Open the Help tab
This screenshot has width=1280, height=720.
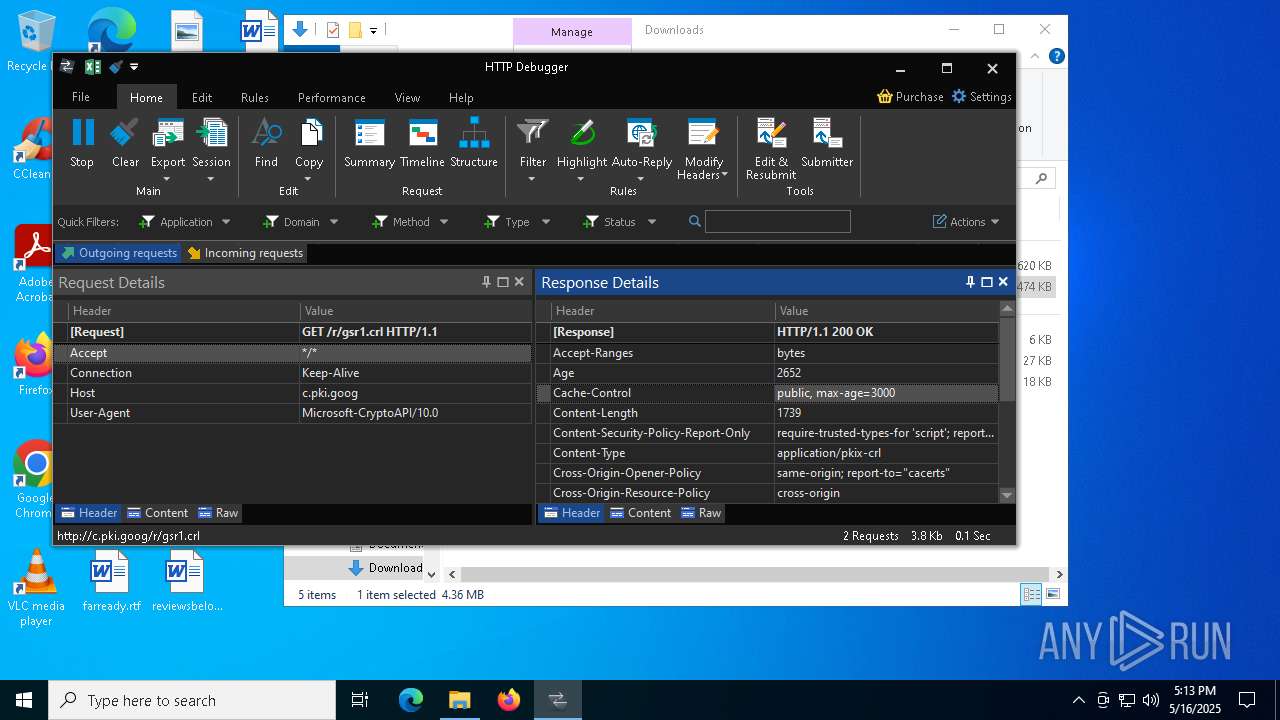pos(461,98)
